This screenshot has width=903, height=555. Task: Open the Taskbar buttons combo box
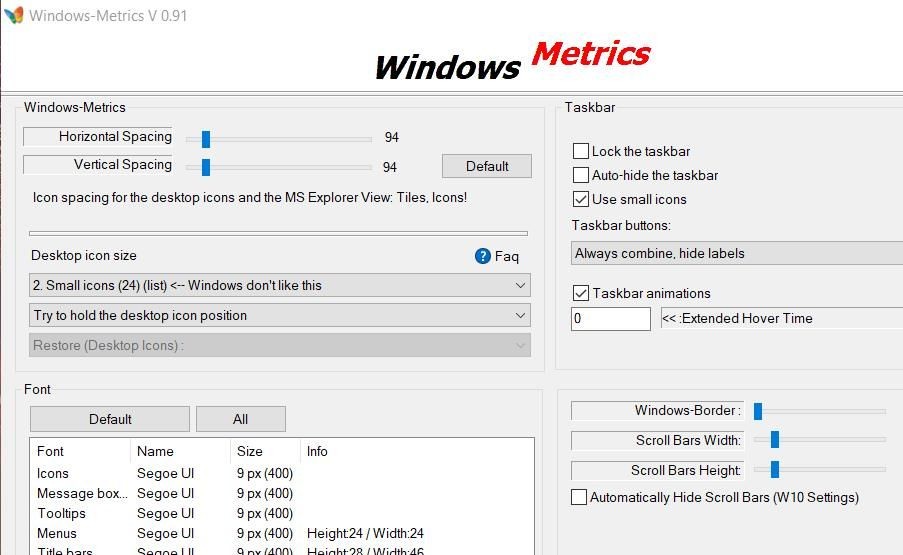[737, 253]
